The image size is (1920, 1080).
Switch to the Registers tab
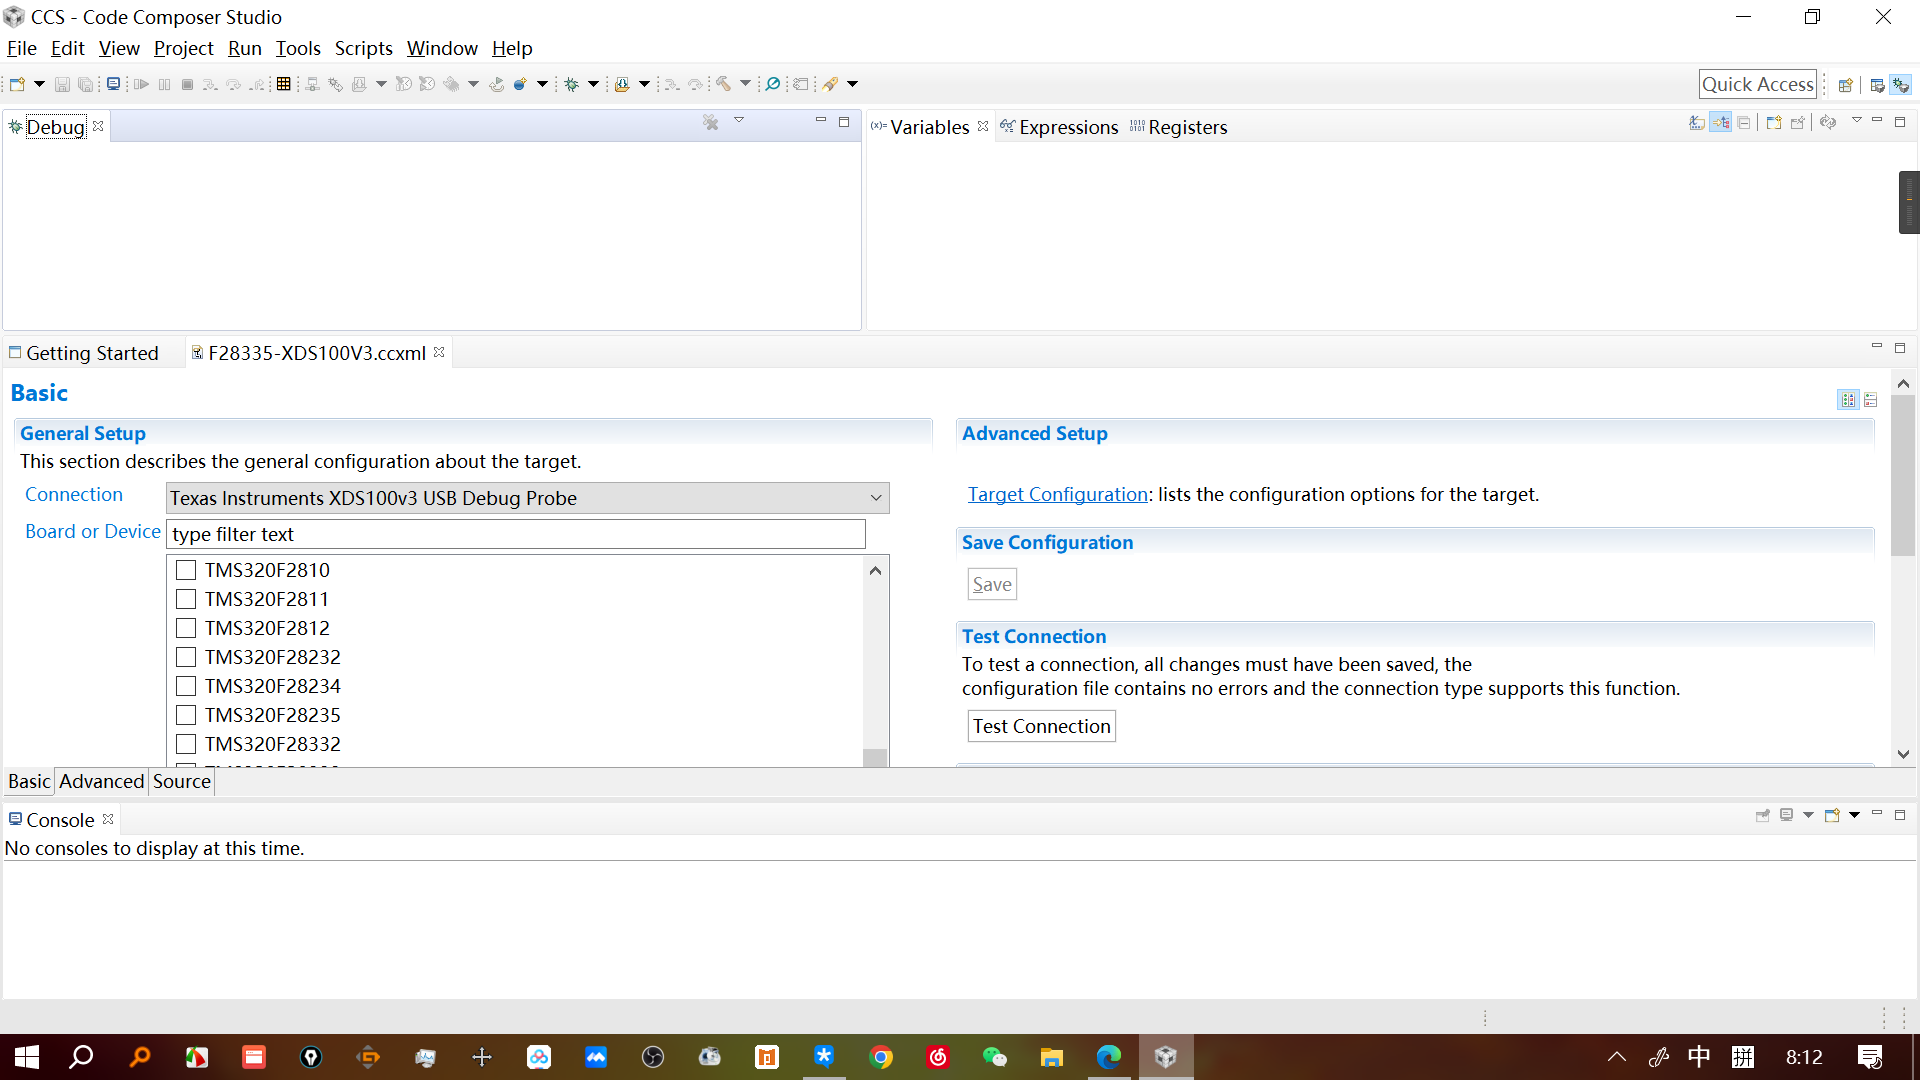click(x=1178, y=127)
